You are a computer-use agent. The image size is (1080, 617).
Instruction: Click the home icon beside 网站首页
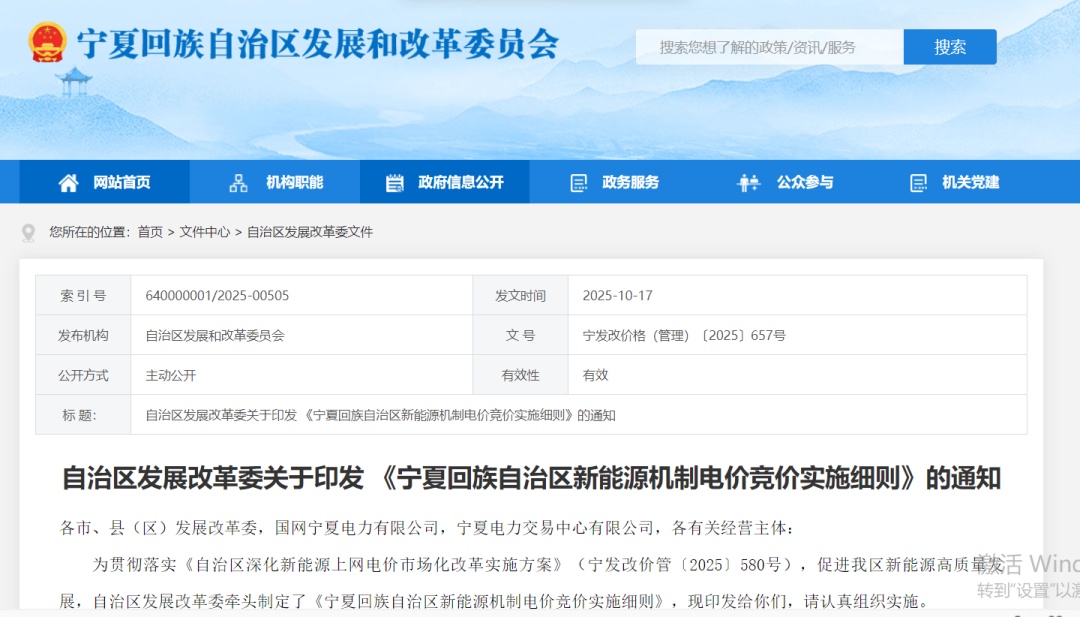68,183
